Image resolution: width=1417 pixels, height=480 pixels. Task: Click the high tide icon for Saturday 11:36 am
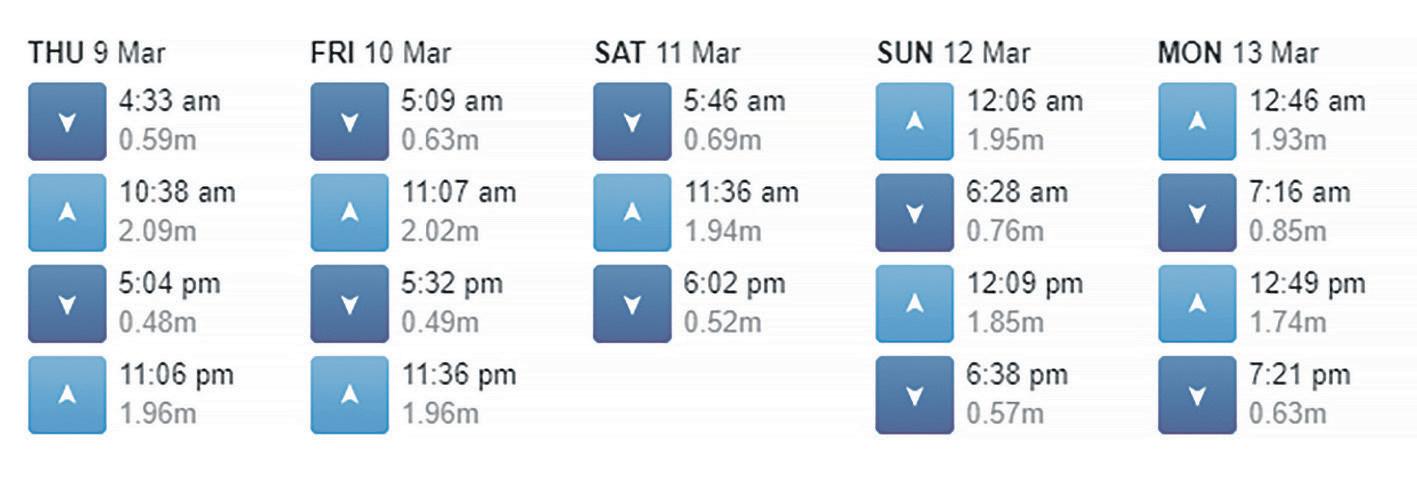(x=632, y=212)
